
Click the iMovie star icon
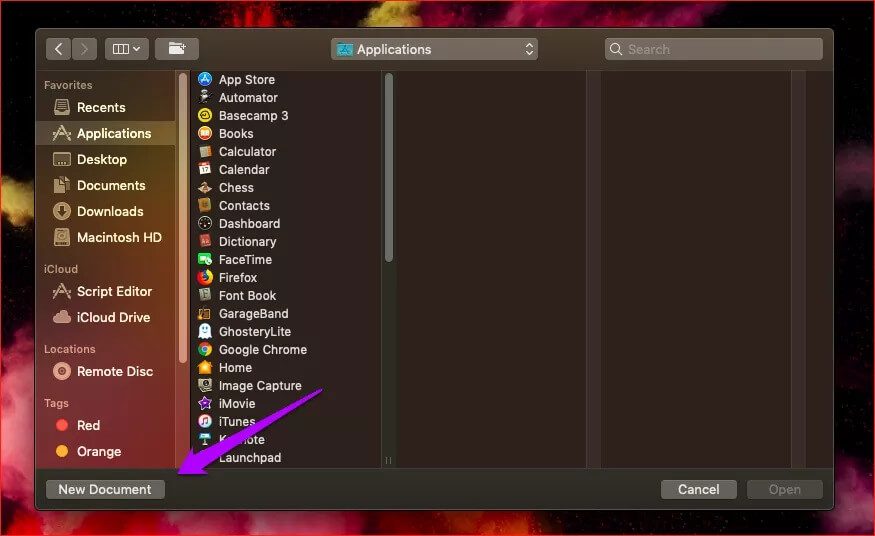(205, 403)
